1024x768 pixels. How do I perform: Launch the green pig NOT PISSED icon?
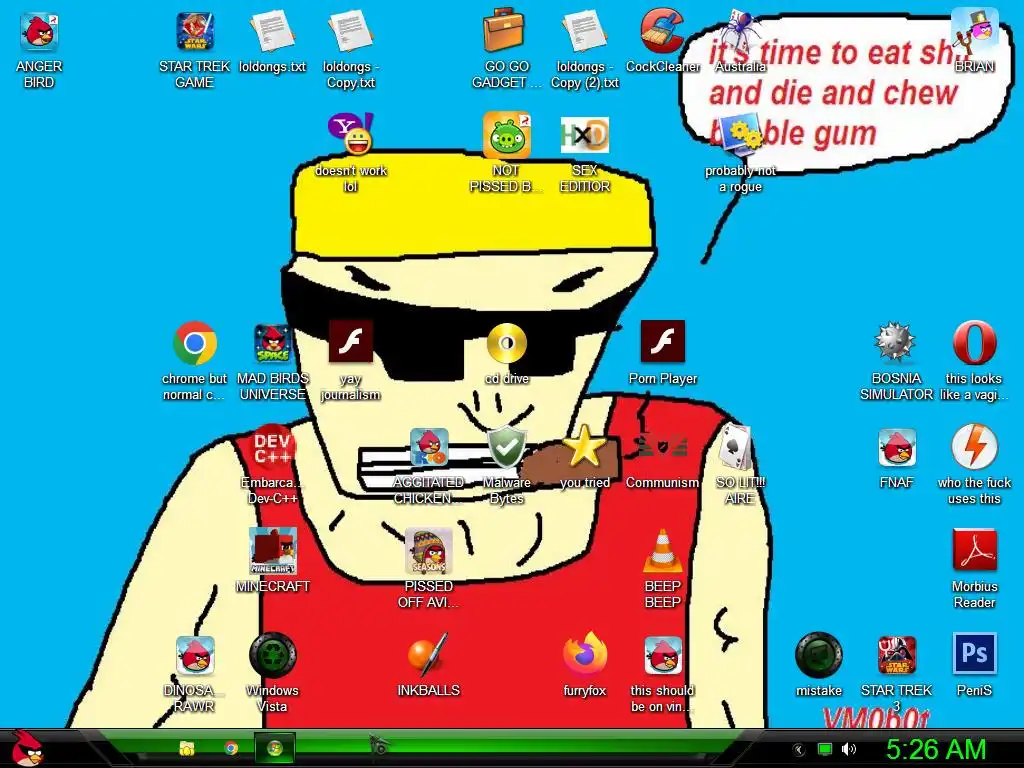point(506,134)
